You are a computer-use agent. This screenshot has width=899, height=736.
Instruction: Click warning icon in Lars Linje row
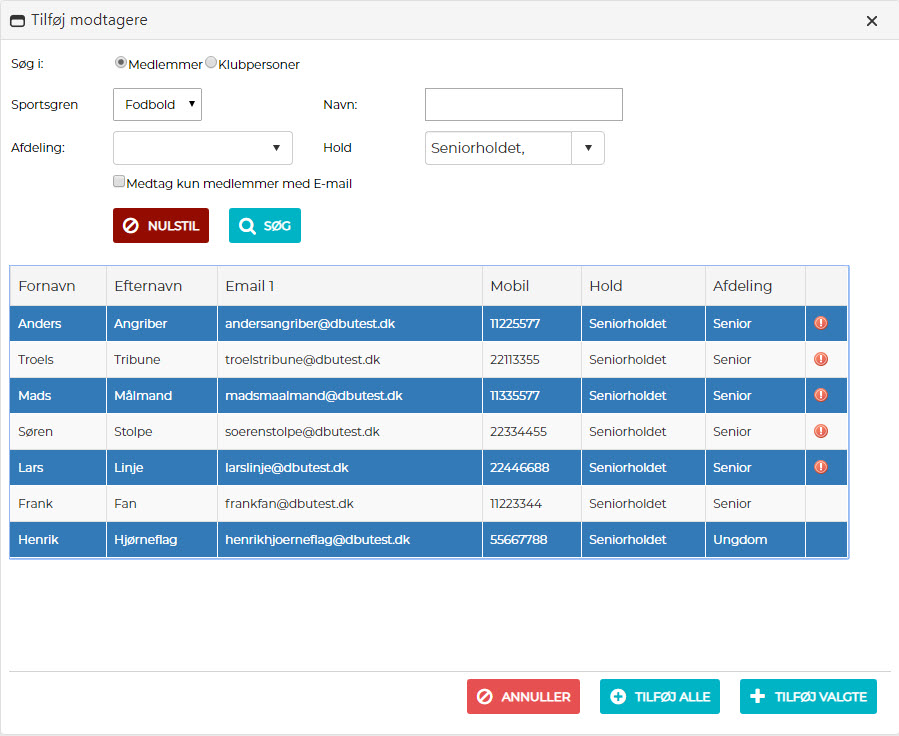point(821,467)
